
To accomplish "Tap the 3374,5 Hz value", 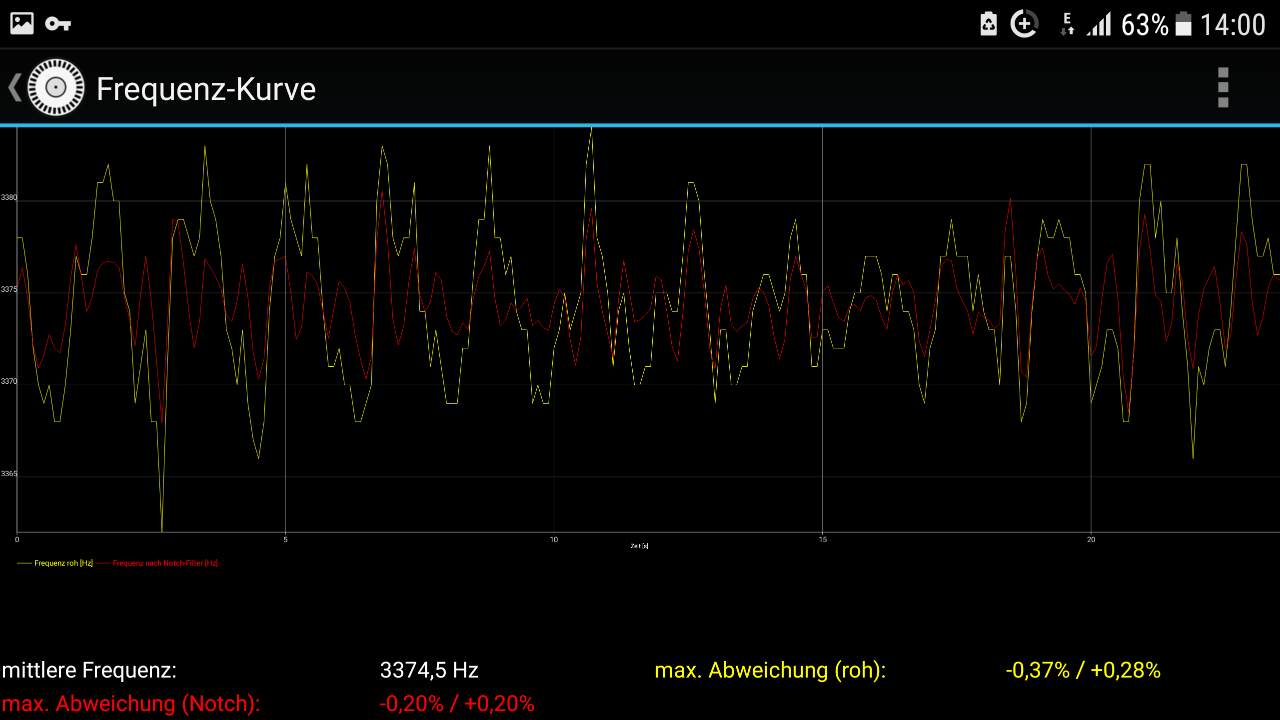I will pyautogui.click(x=429, y=670).
